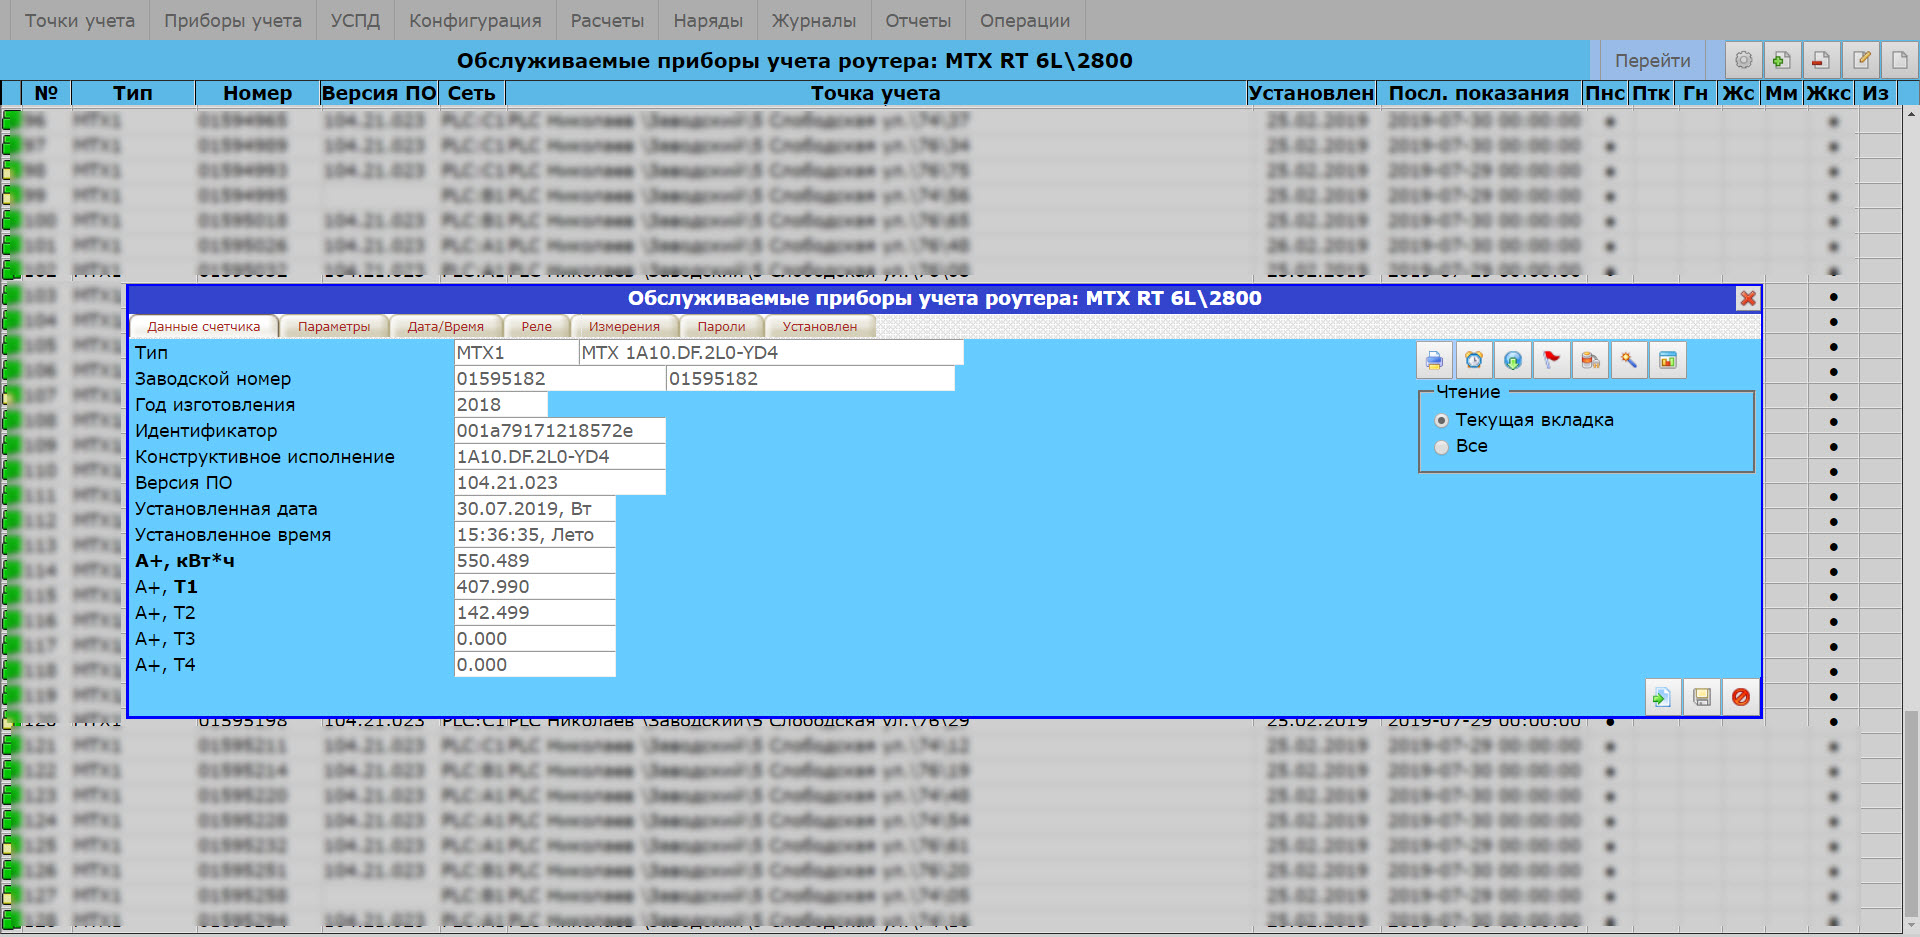This screenshot has width=1920, height=937.
Task: Click the magic wand icon
Action: click(1629, 360)
